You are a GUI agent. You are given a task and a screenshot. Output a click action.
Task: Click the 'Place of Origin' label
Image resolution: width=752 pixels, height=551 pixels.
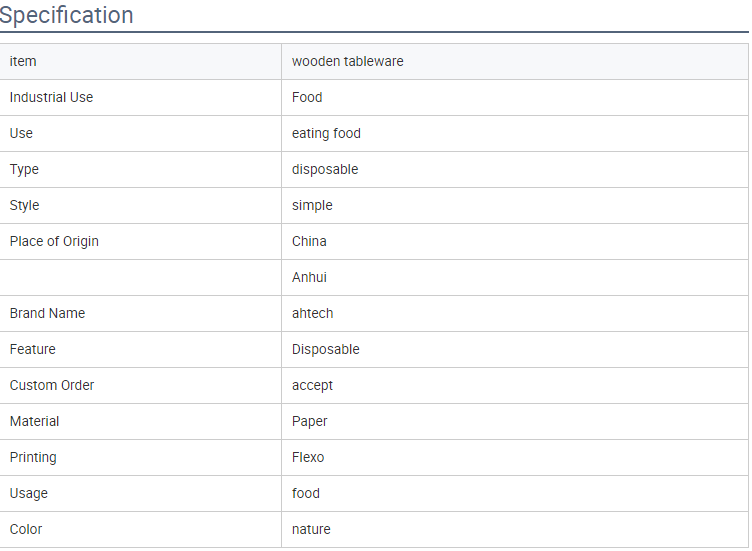pyautogui.click(x=54, y=241)
